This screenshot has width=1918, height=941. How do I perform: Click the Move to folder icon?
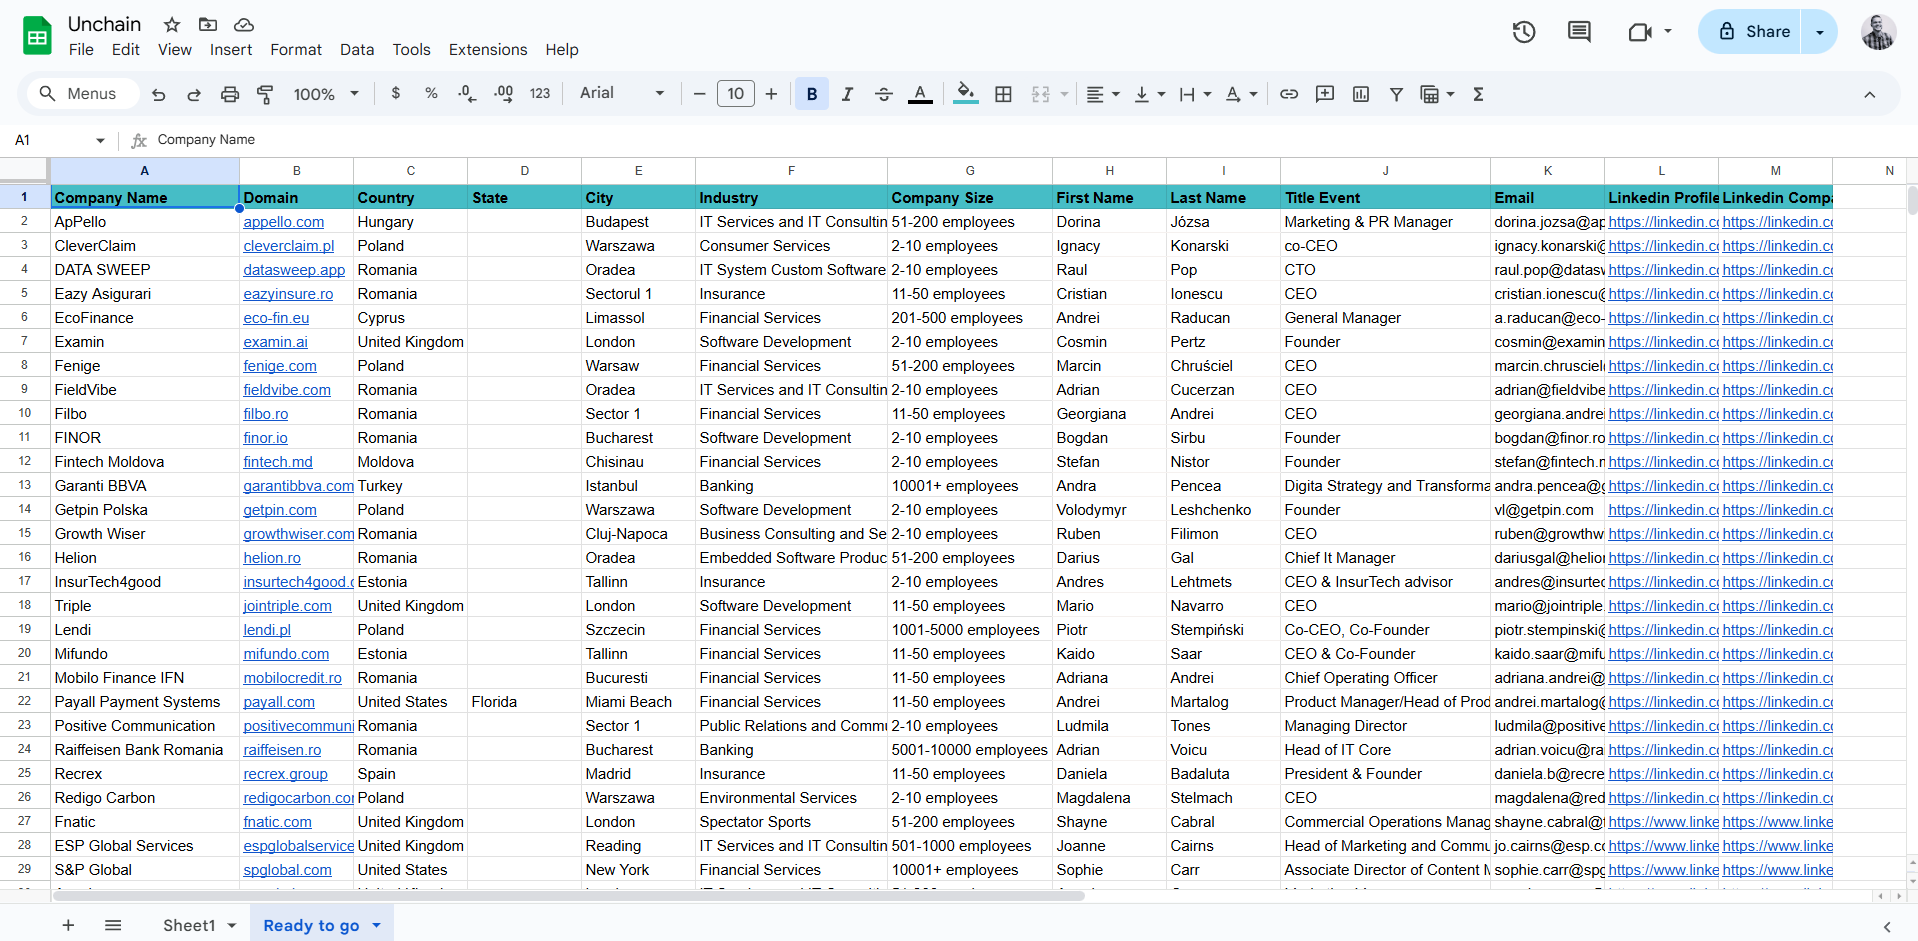(x=208, y=24)
